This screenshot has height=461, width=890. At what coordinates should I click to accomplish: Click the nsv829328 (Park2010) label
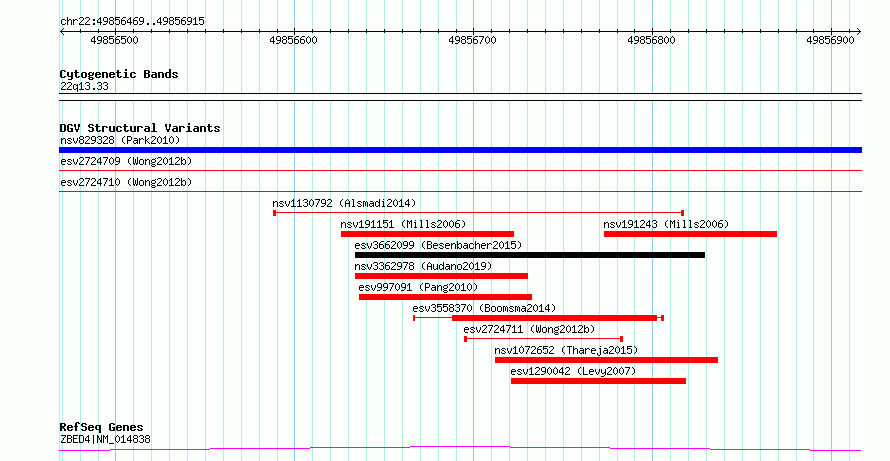(120, 140)
